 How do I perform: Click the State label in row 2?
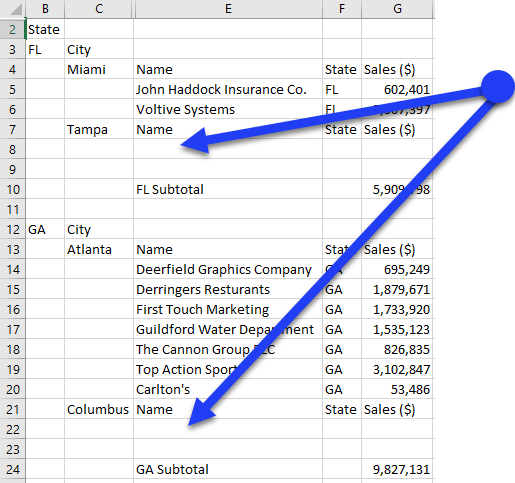tap(45, 29)
